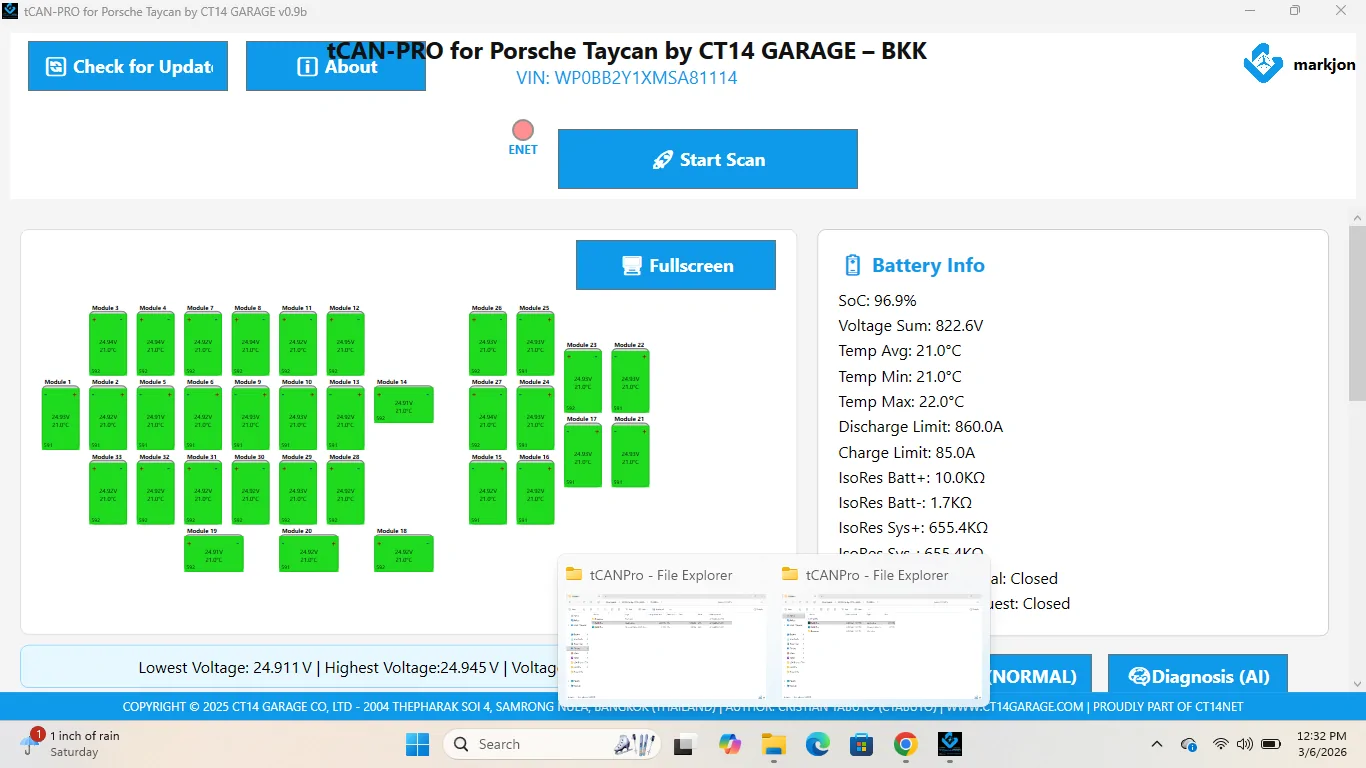Click the IsoRes Batt+: 10.0KΩ value
This screenshot has width=1366, height=768.
click(912, 477)
